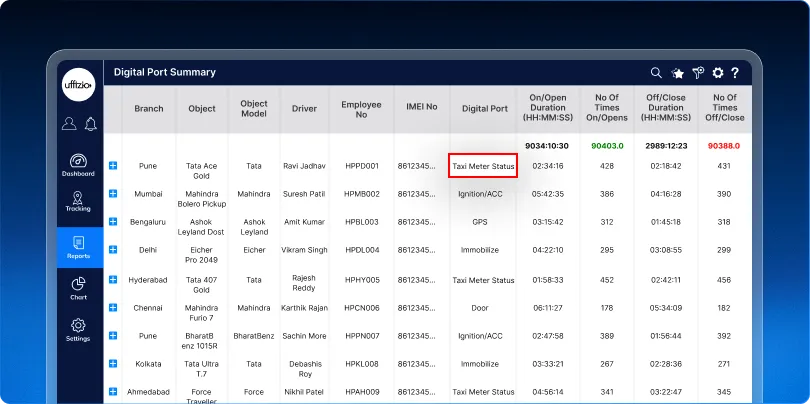Click the Door digital port cell
810x404 pixels.
point(480,308)
